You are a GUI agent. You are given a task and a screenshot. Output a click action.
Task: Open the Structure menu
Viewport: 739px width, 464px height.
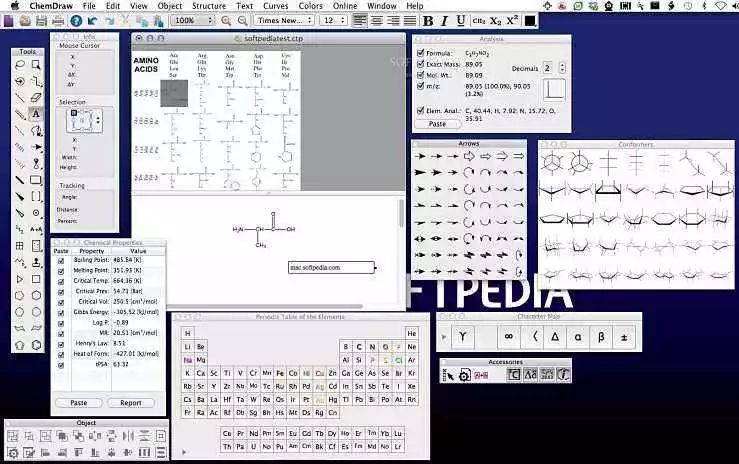(209, 6)
